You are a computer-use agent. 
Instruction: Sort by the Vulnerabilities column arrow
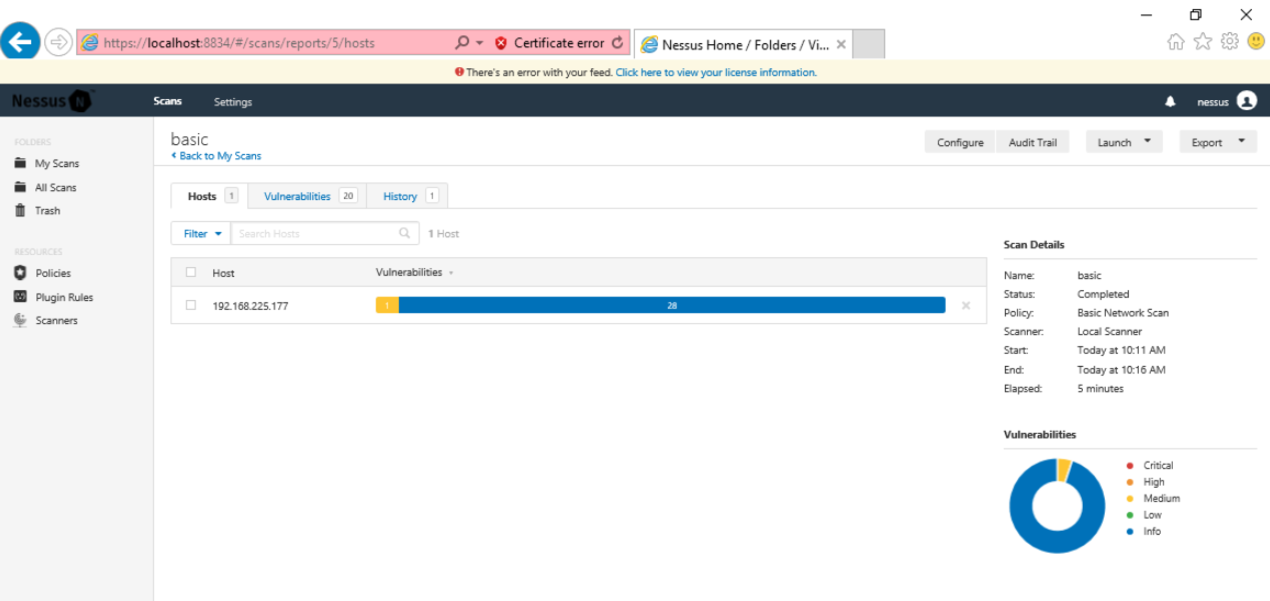(451, 273)
